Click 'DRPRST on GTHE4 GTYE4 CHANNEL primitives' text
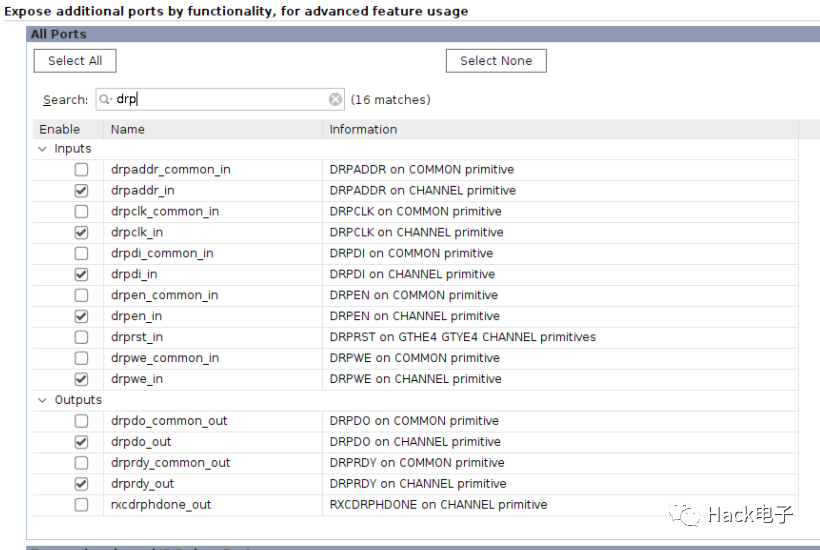820x550 pixels. [462, 337]
